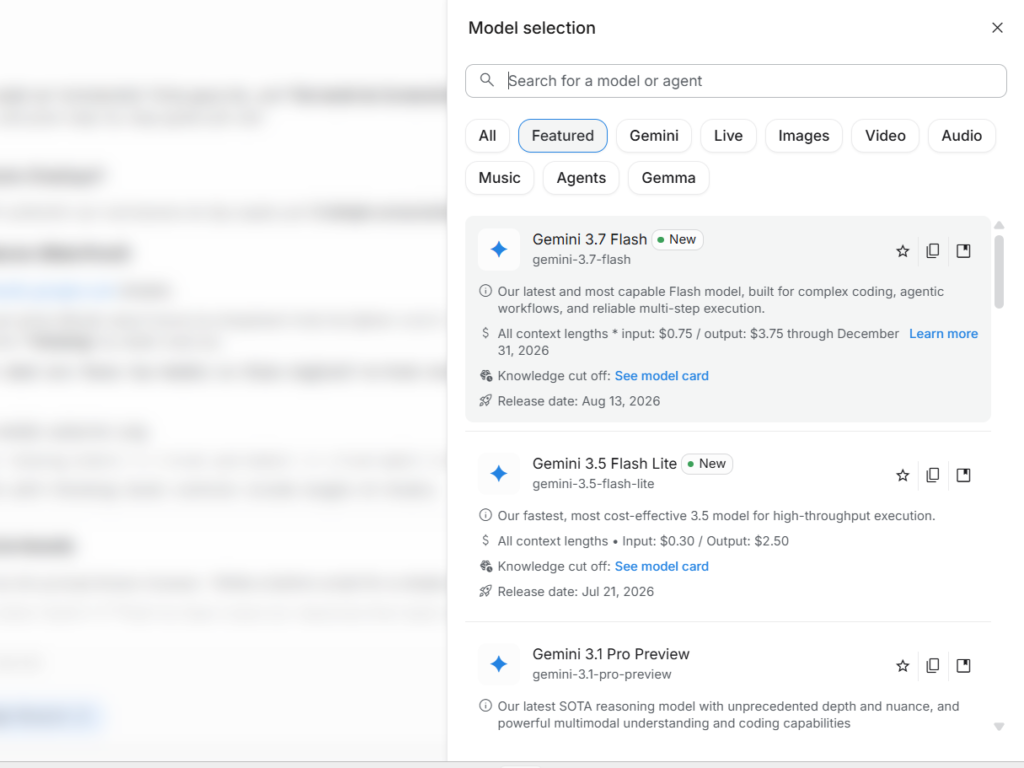The image size is (1024, 768).
Task: Select the Gemini 3.5 Flash Lite model title
Action: click(604, 464)
